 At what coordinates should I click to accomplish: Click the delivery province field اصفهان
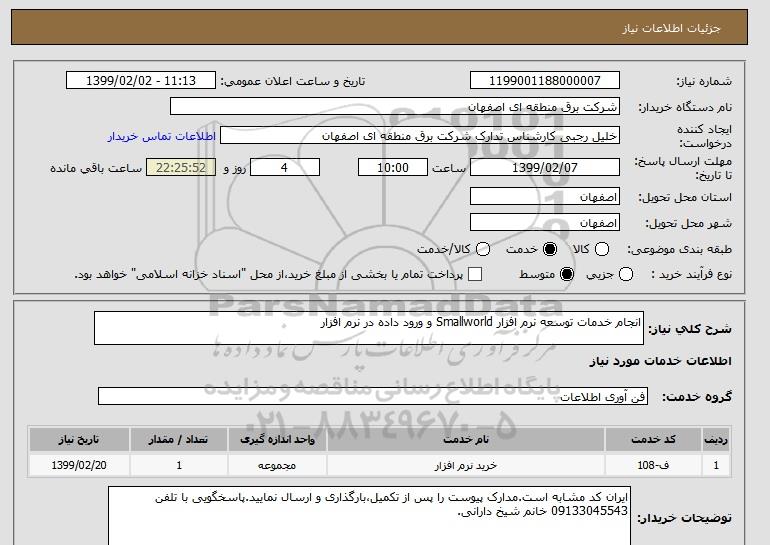(x=545, y=196)
